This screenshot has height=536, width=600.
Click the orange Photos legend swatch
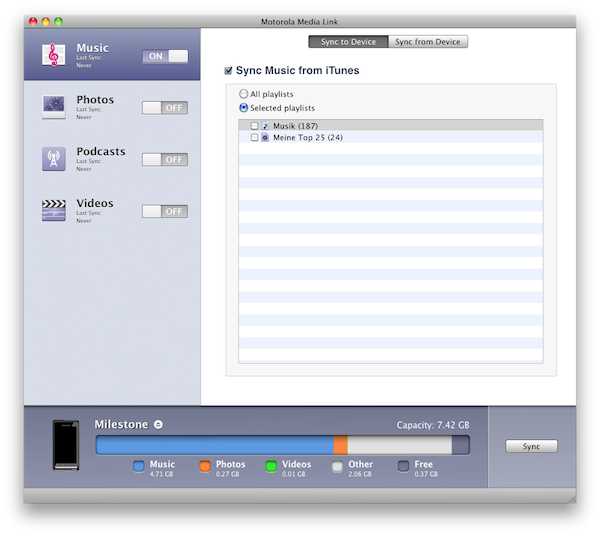click(x=205, y=466)
